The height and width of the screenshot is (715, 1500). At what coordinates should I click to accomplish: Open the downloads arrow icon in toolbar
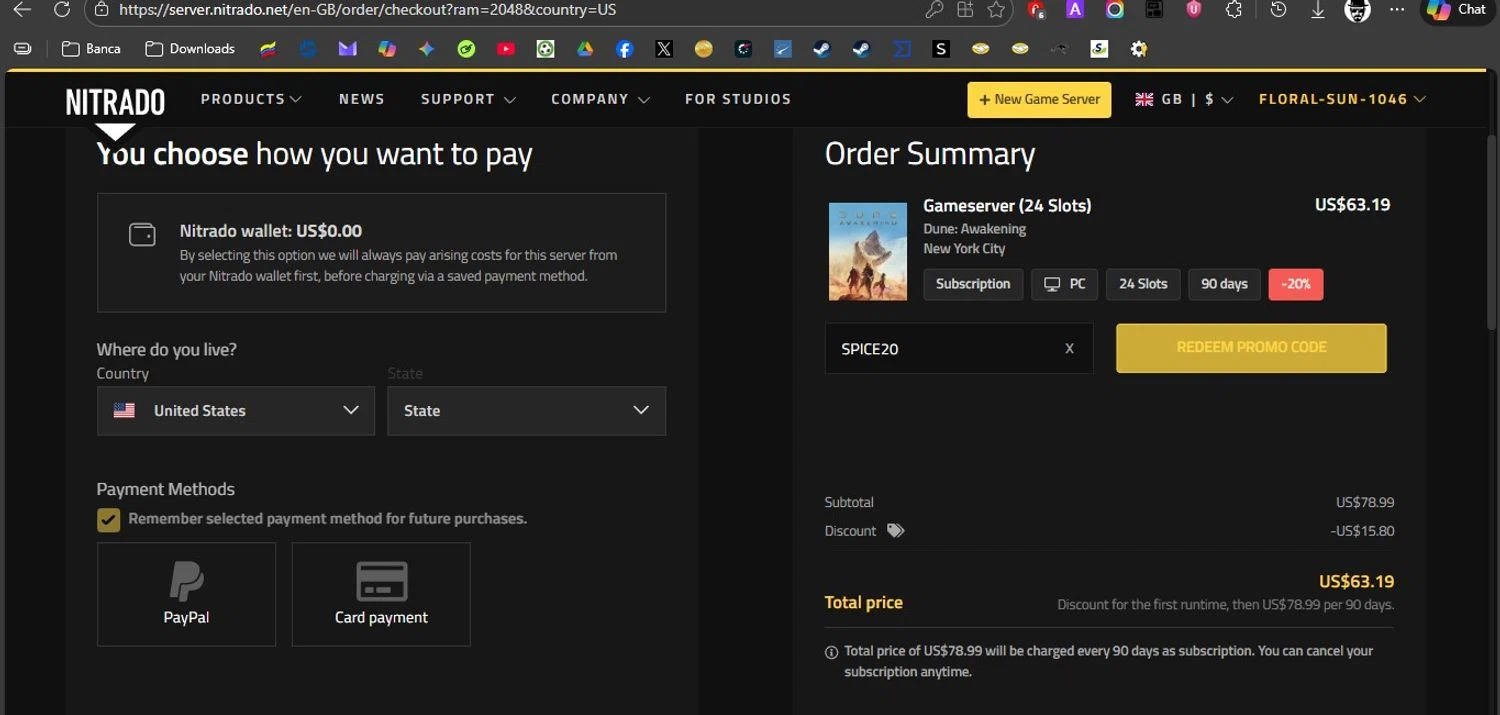point(1318,10)
